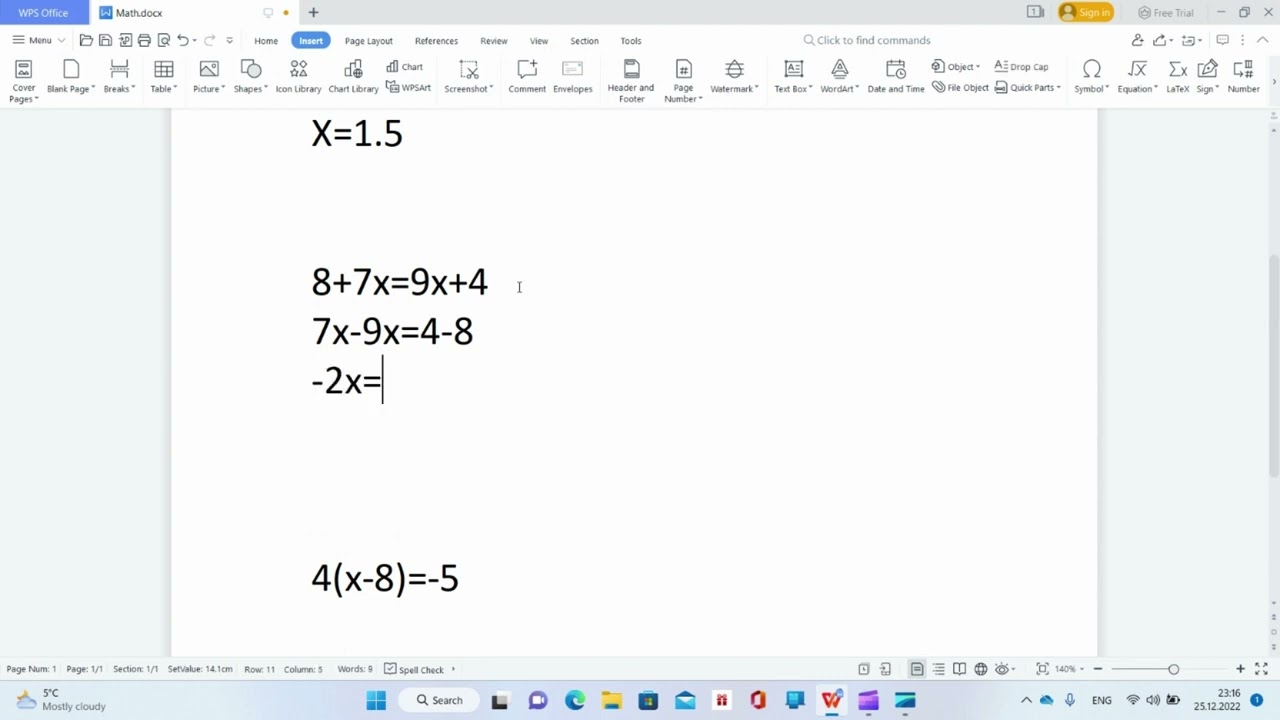Open a new tab with plus button
Screen dimensions: 1280x720
[x=313, y=13]
